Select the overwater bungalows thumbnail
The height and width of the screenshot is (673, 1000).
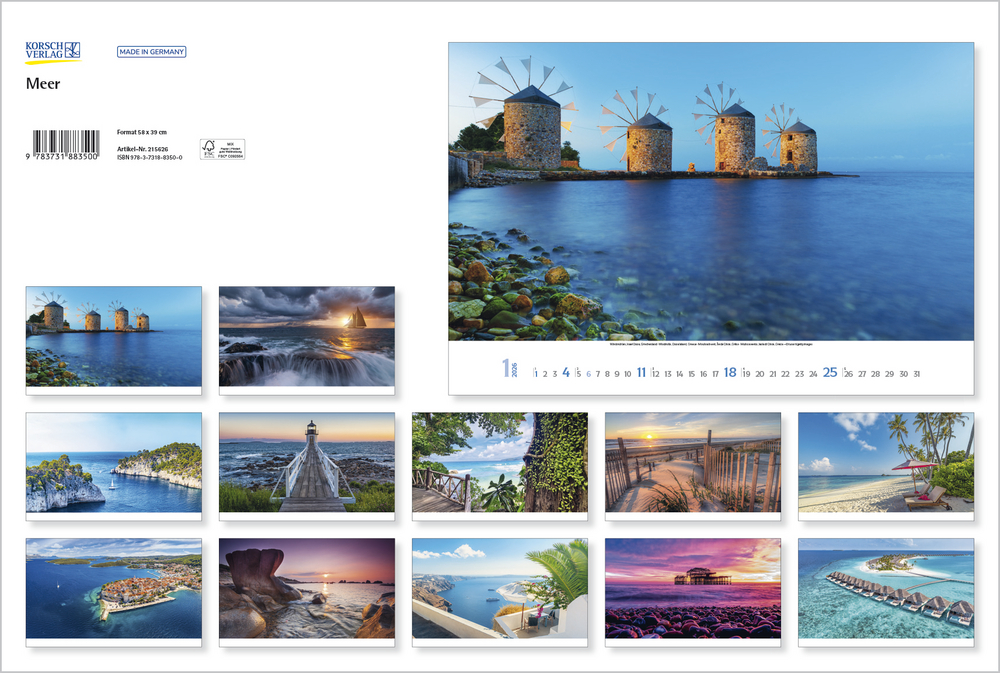[x=885, y=588]
